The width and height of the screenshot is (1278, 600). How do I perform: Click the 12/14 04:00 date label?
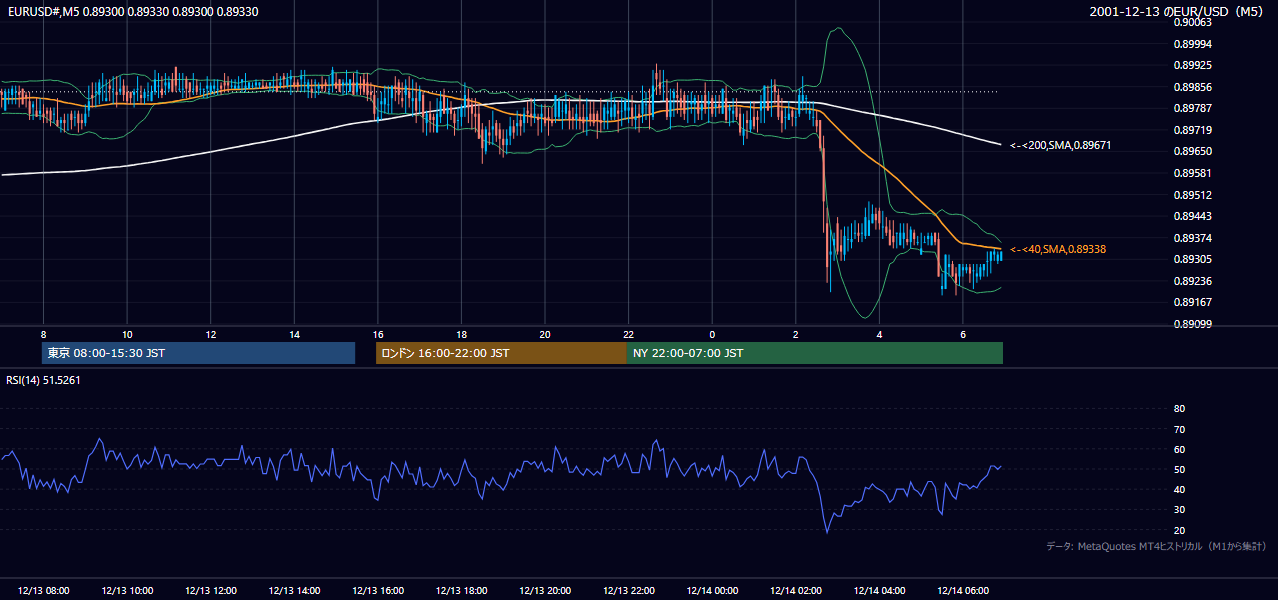tap(880, 591)
